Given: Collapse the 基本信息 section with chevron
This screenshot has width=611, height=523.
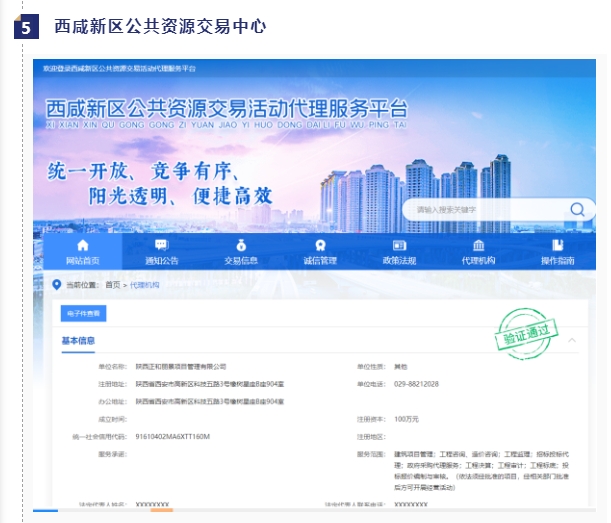Looking at the screenshot, I should coord(572,340).
